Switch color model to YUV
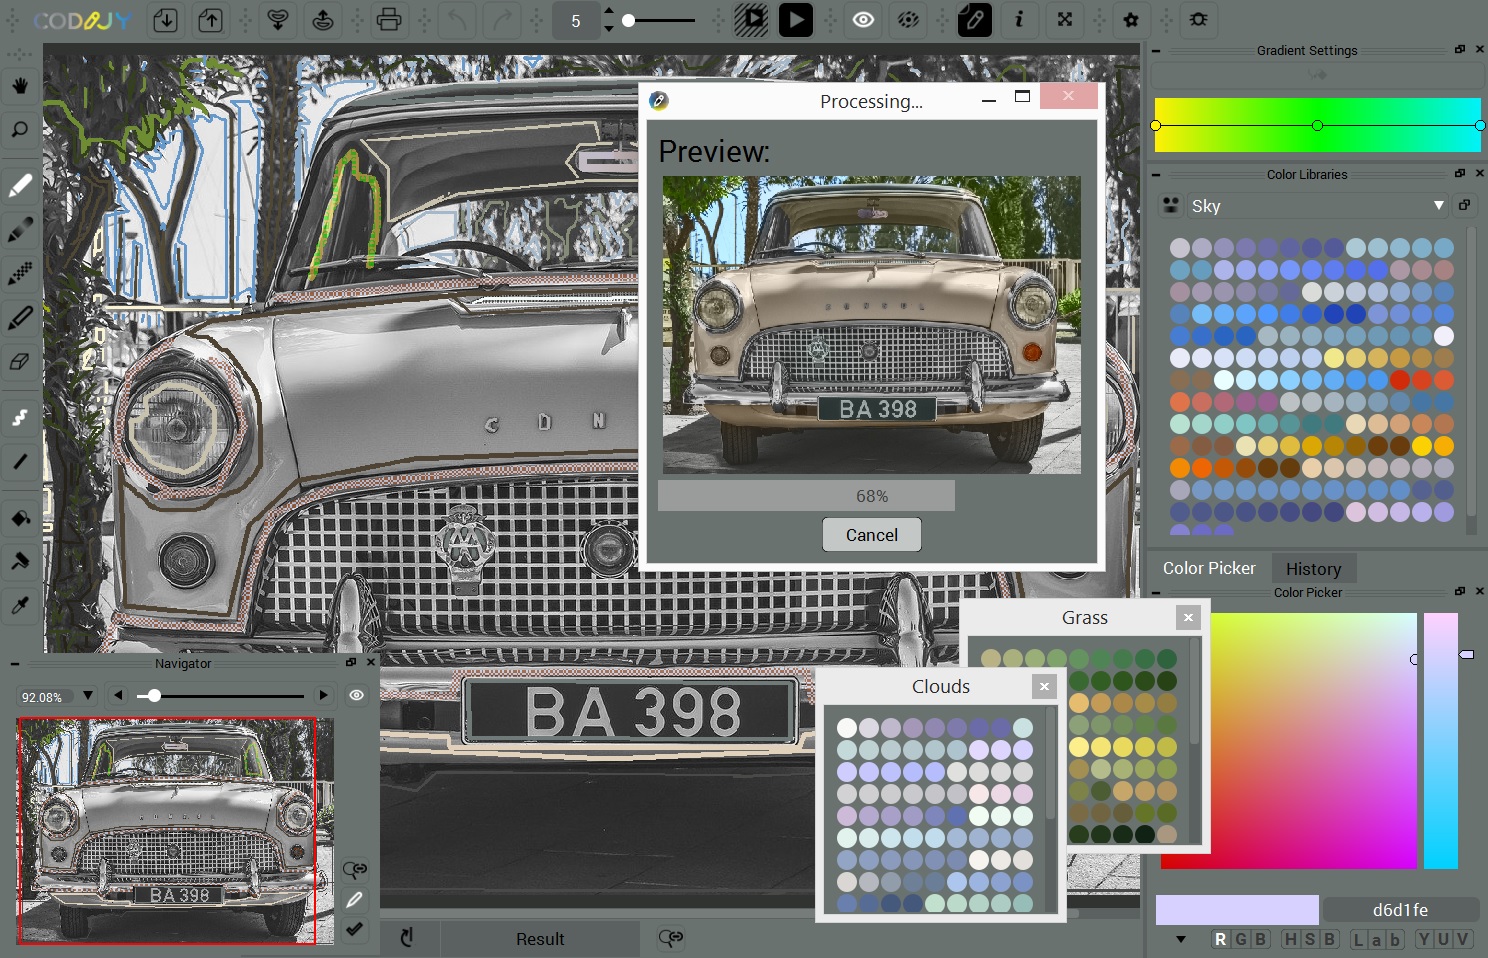 1444,939
